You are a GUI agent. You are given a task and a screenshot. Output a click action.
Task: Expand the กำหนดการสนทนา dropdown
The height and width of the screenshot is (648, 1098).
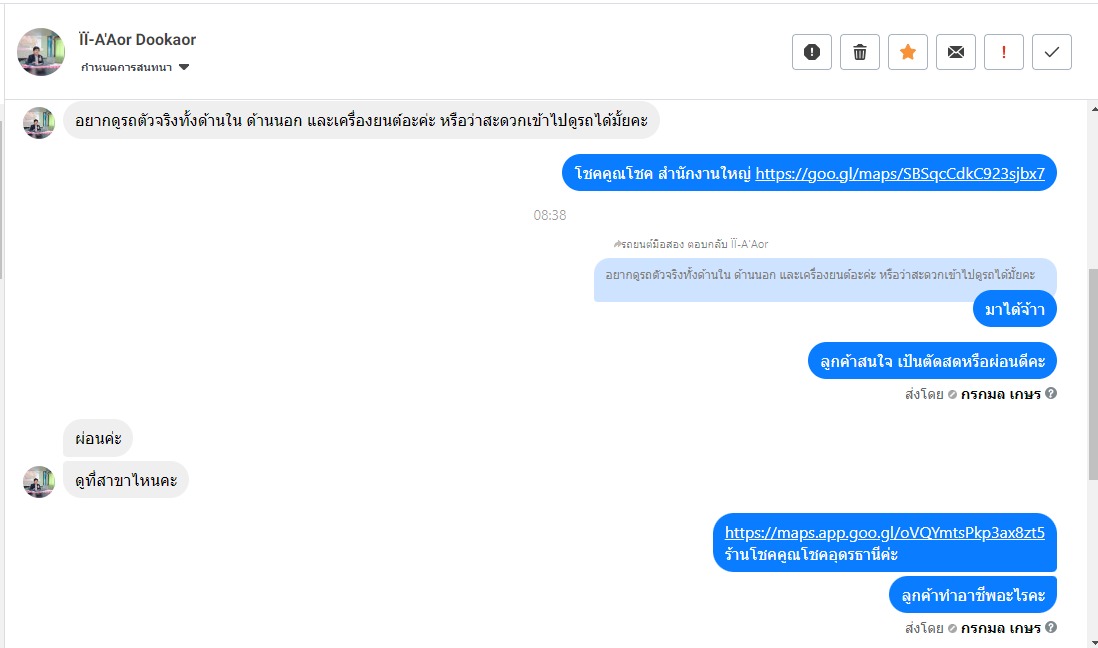point(135,67)
